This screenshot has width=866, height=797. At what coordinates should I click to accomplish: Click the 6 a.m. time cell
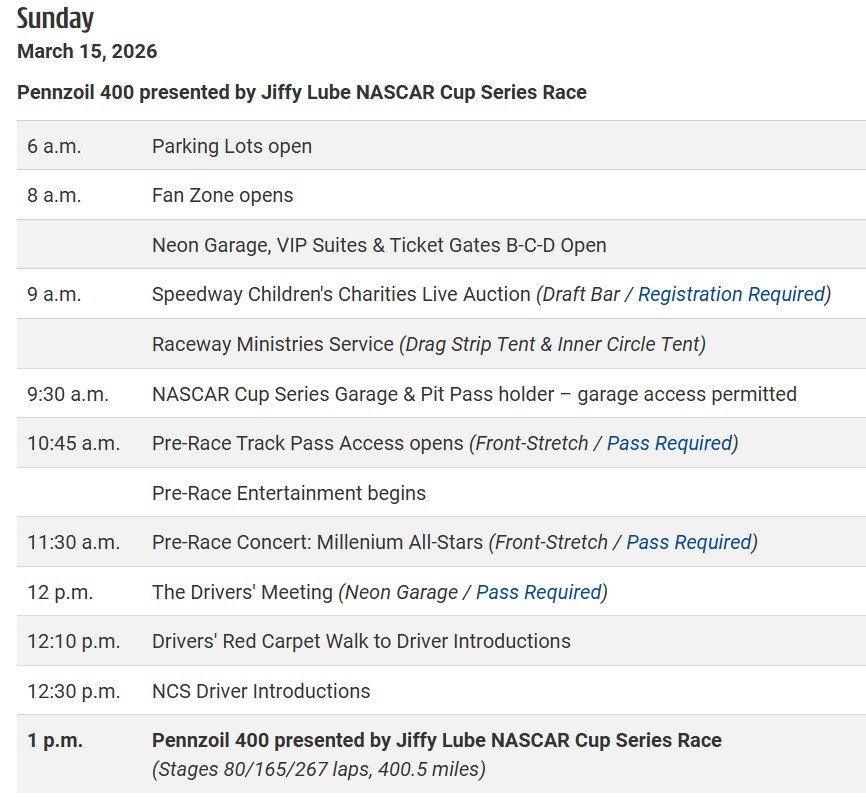click(x=54, y=146)
